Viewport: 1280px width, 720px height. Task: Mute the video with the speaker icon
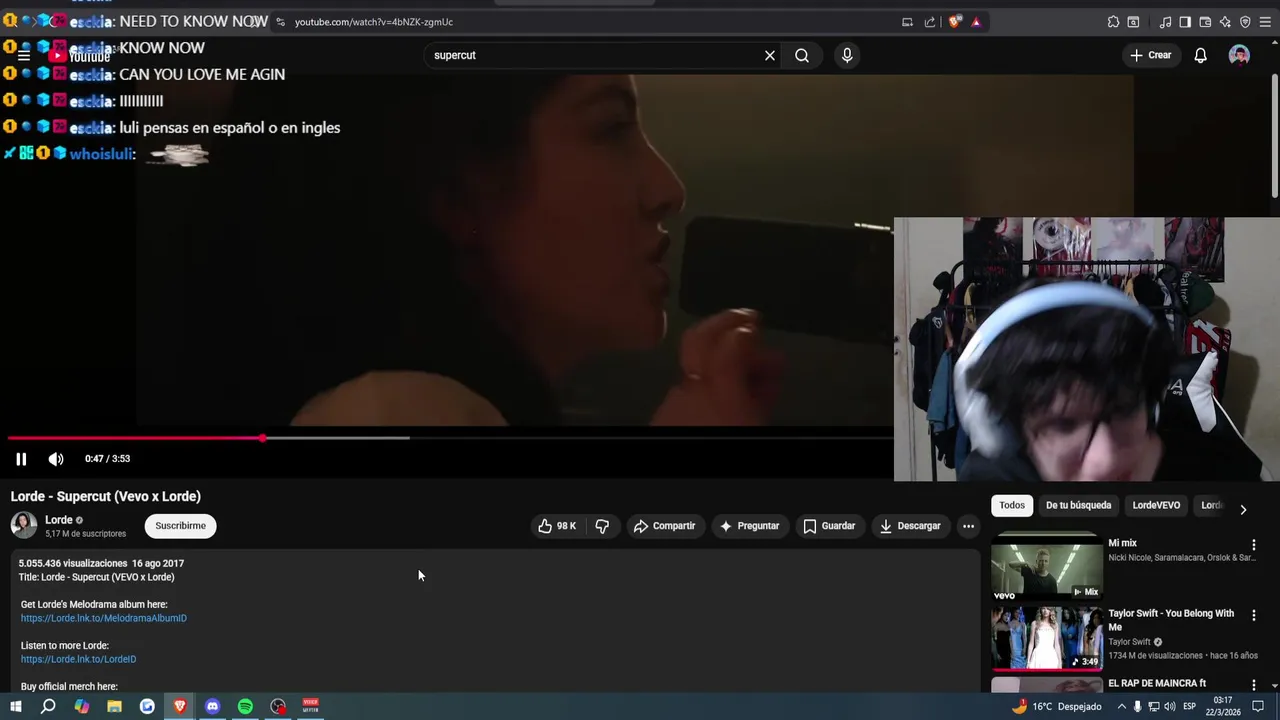56,459
